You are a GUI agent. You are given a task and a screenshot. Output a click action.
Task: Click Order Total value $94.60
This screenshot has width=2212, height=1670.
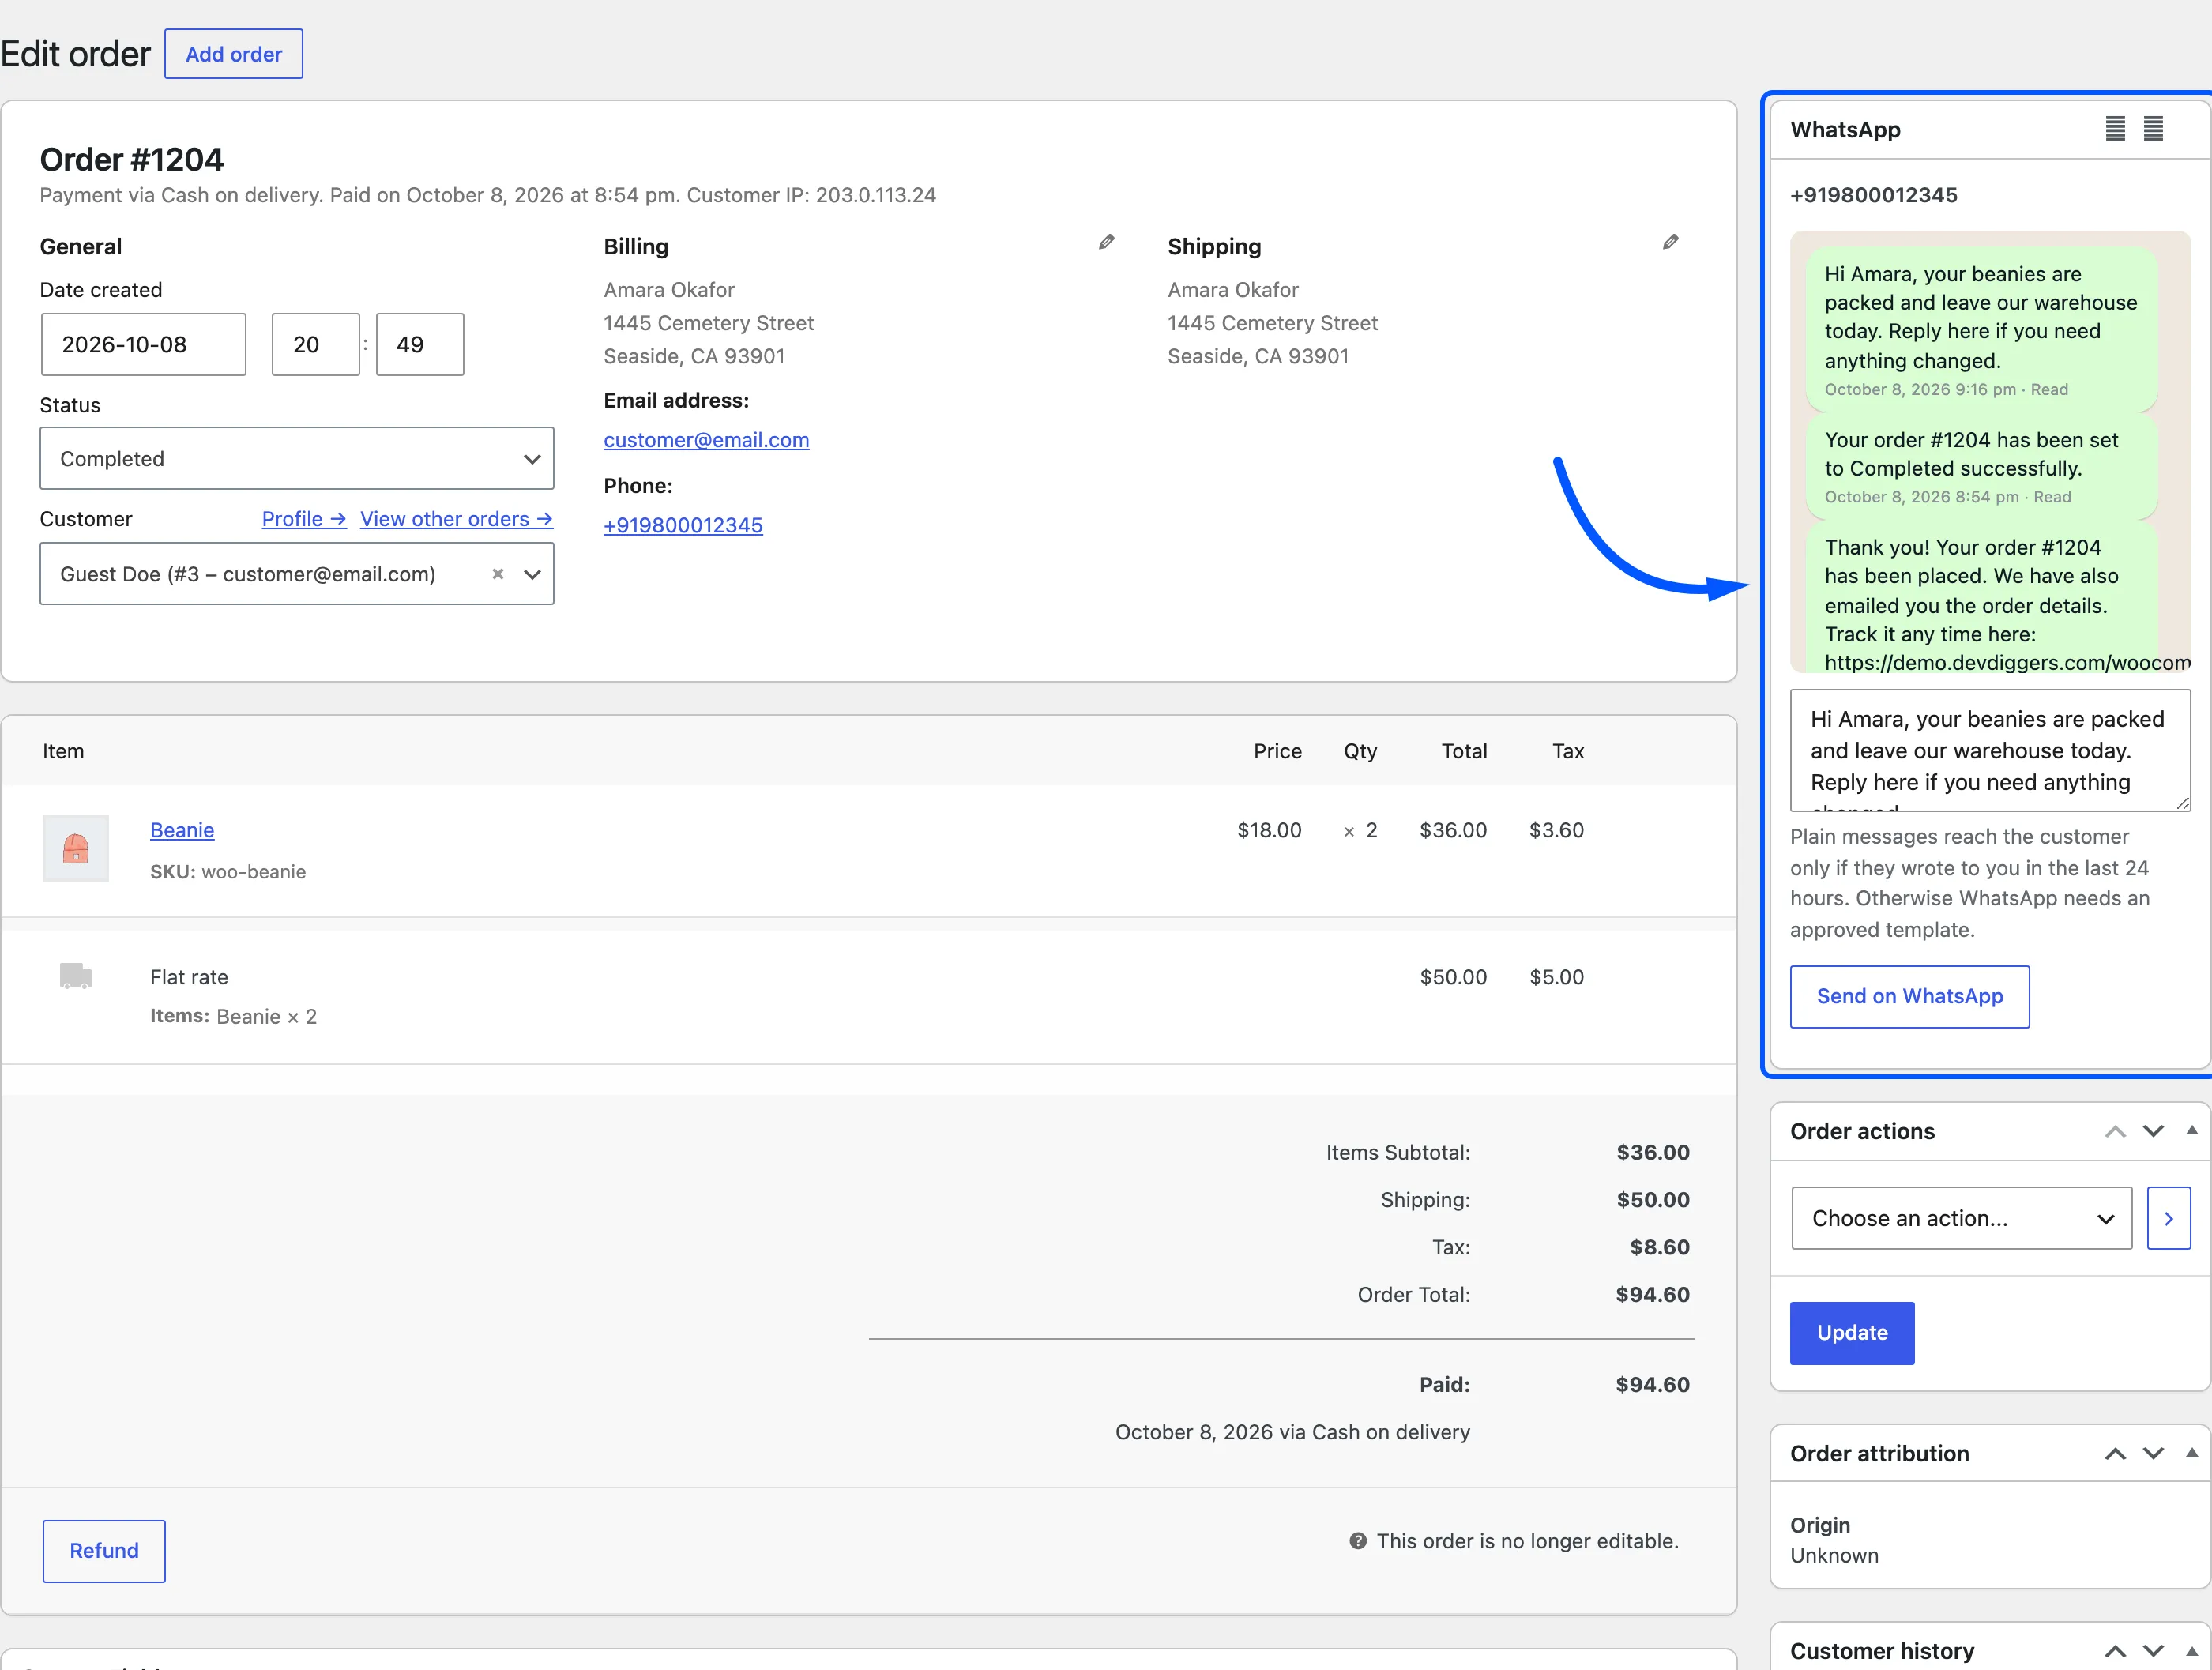pyautogui.click(x=1652, y=1294)
